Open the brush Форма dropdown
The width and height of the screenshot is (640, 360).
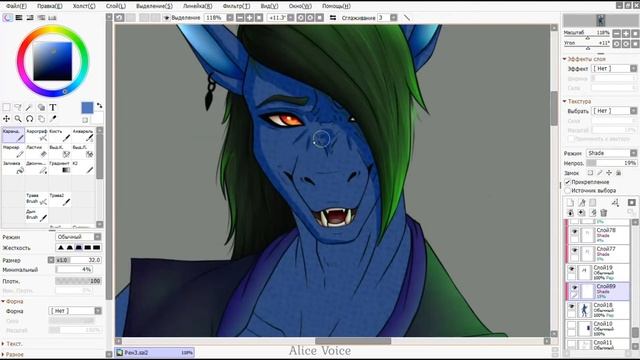click(x=75, y=311)
